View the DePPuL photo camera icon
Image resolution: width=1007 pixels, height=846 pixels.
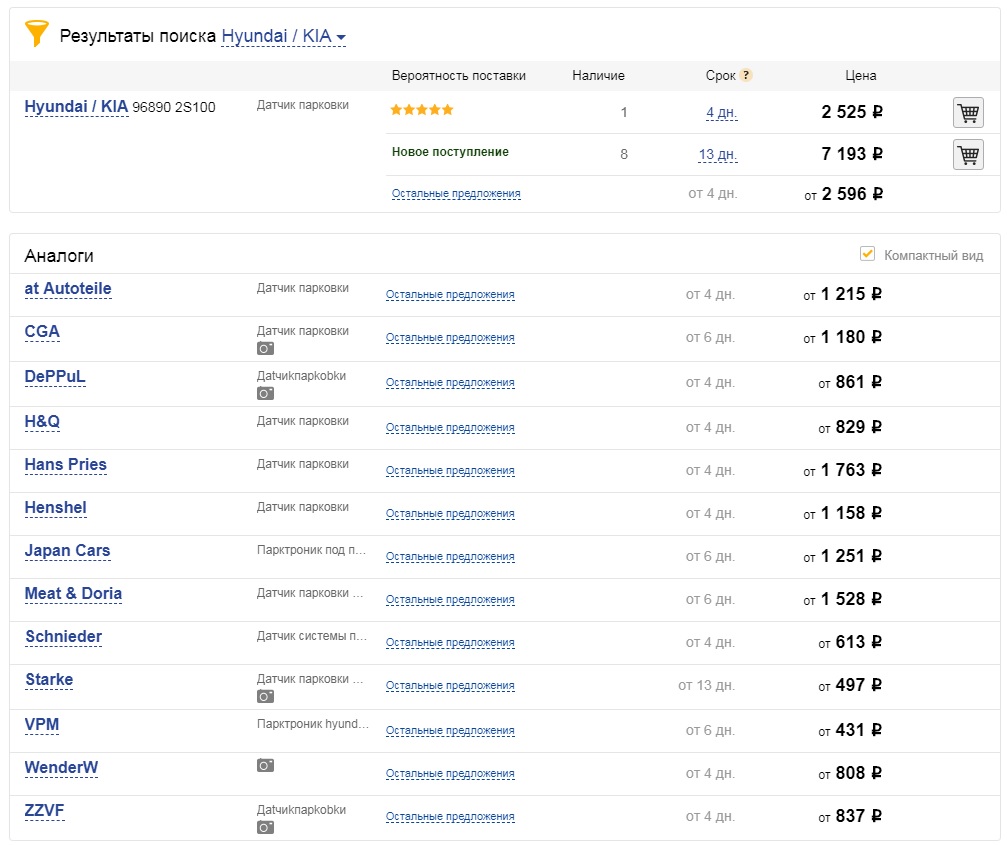(x=265, y=393)
